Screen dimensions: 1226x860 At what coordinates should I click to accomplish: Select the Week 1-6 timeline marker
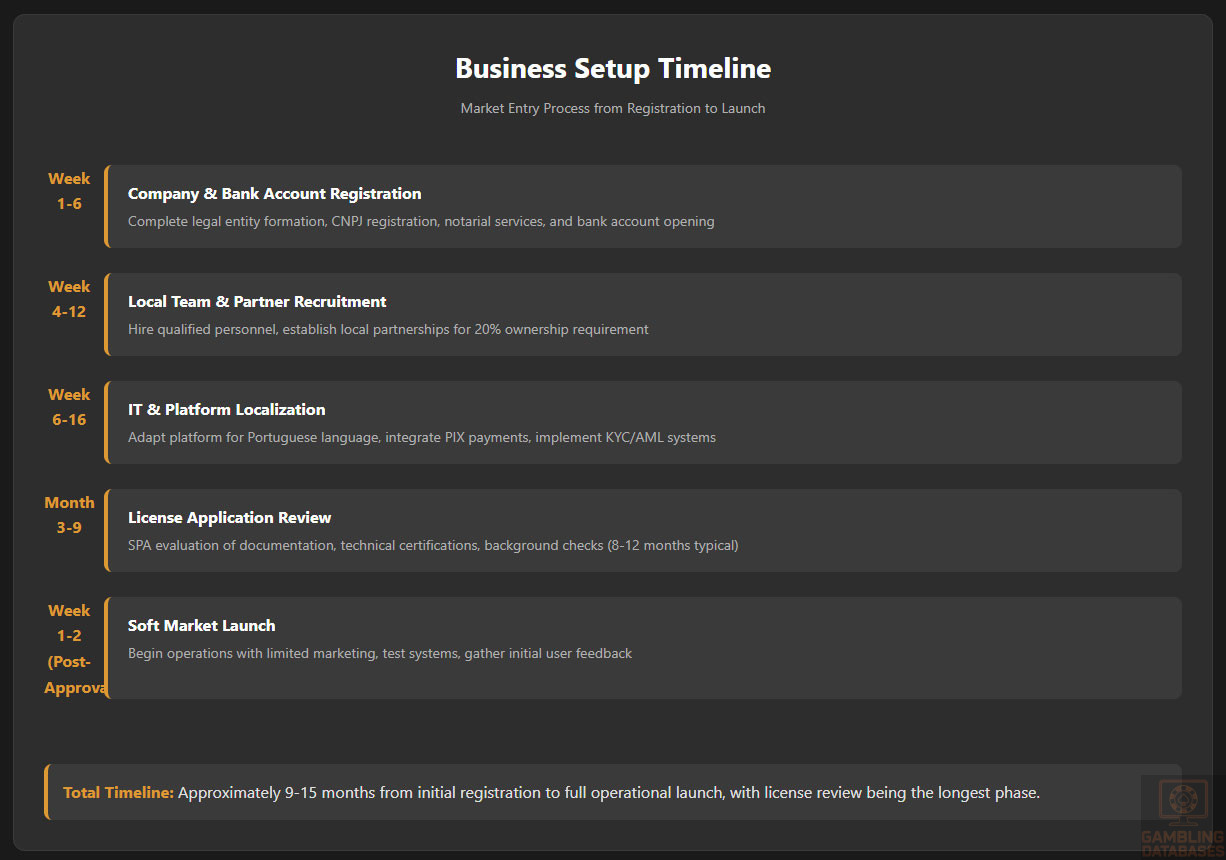click(x=69, y=191)
